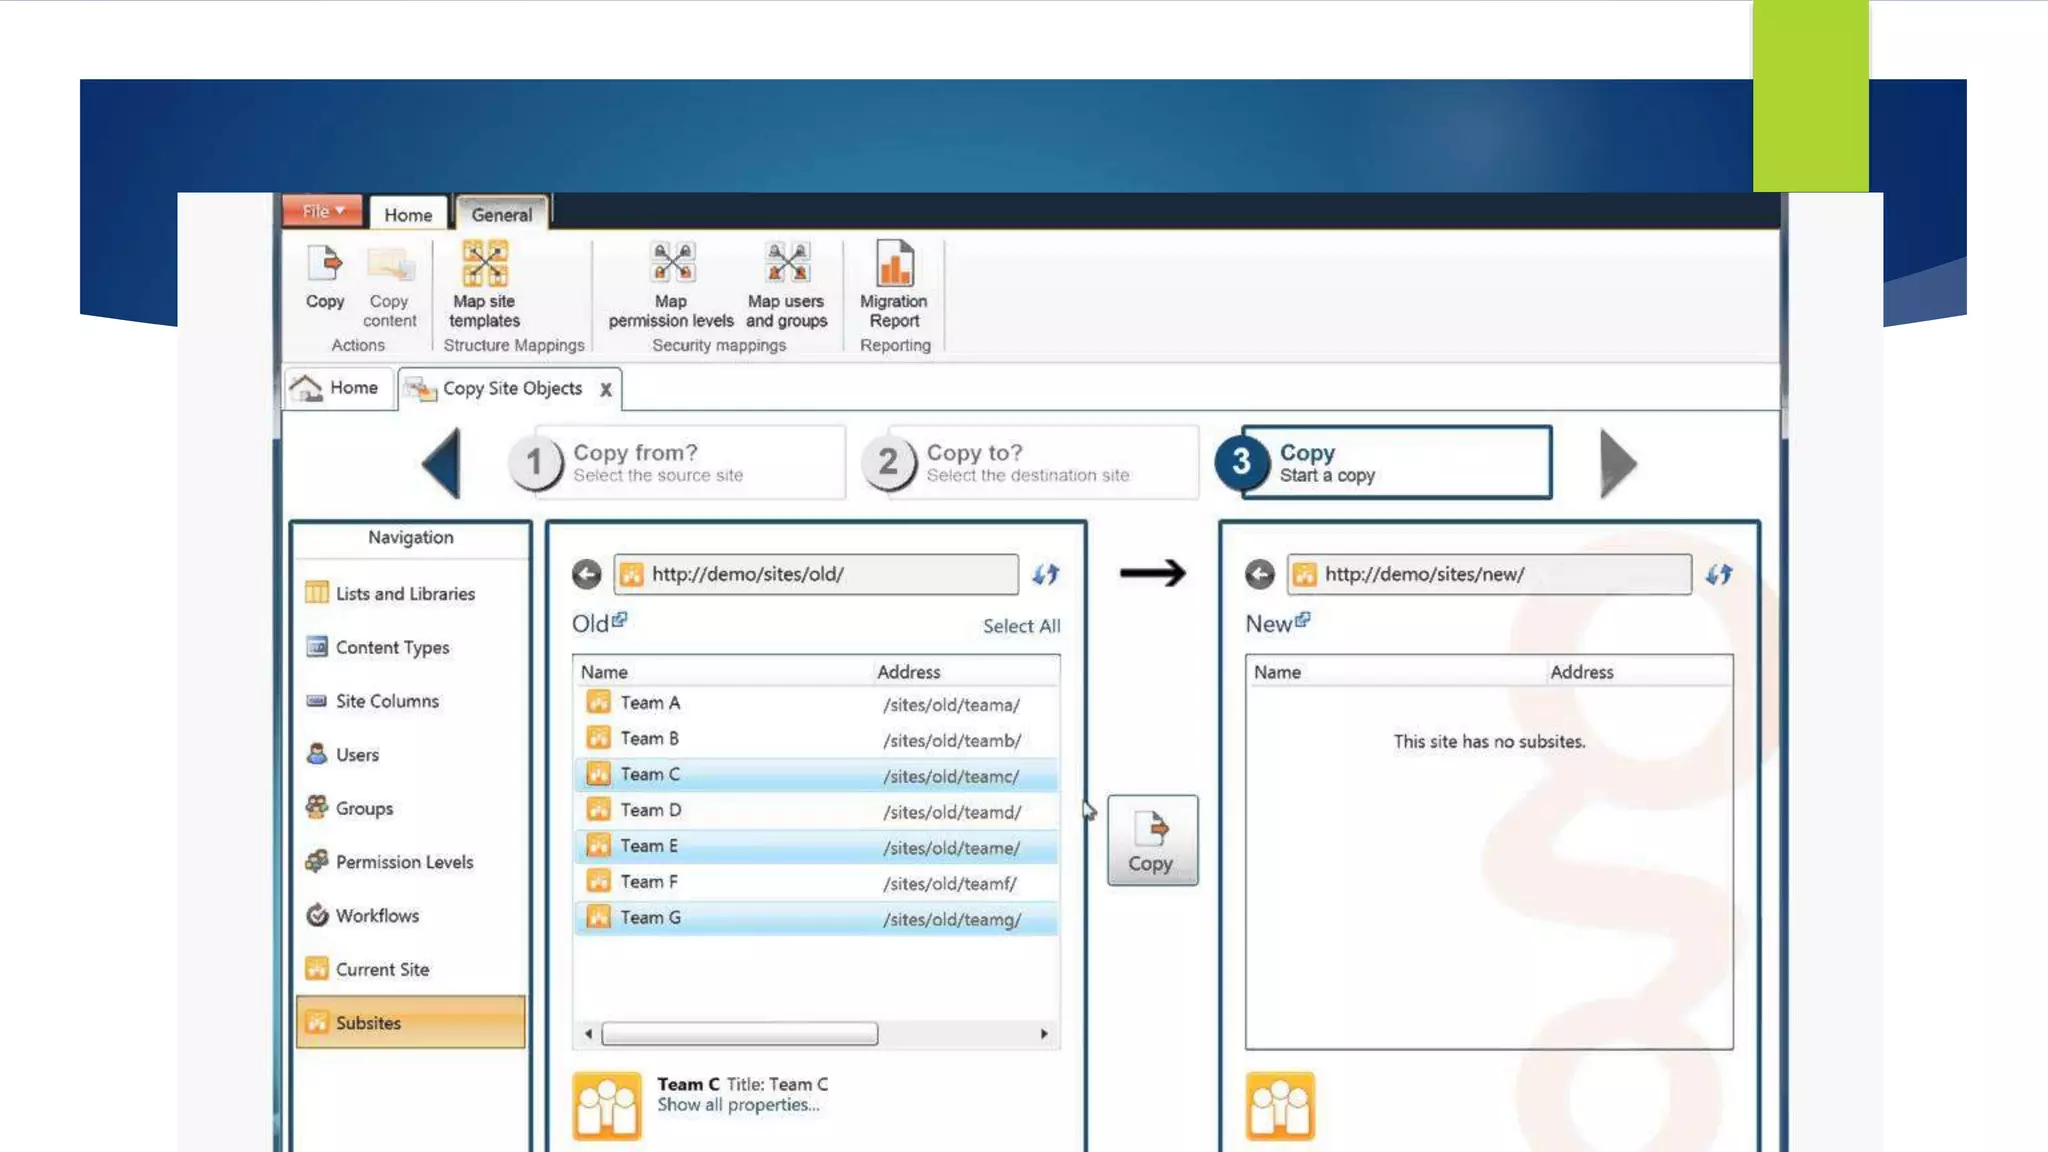The image size is (2048, 1152).
Task: Go back in source site browser
Action: pyautogui.click(x=587, y=574)
